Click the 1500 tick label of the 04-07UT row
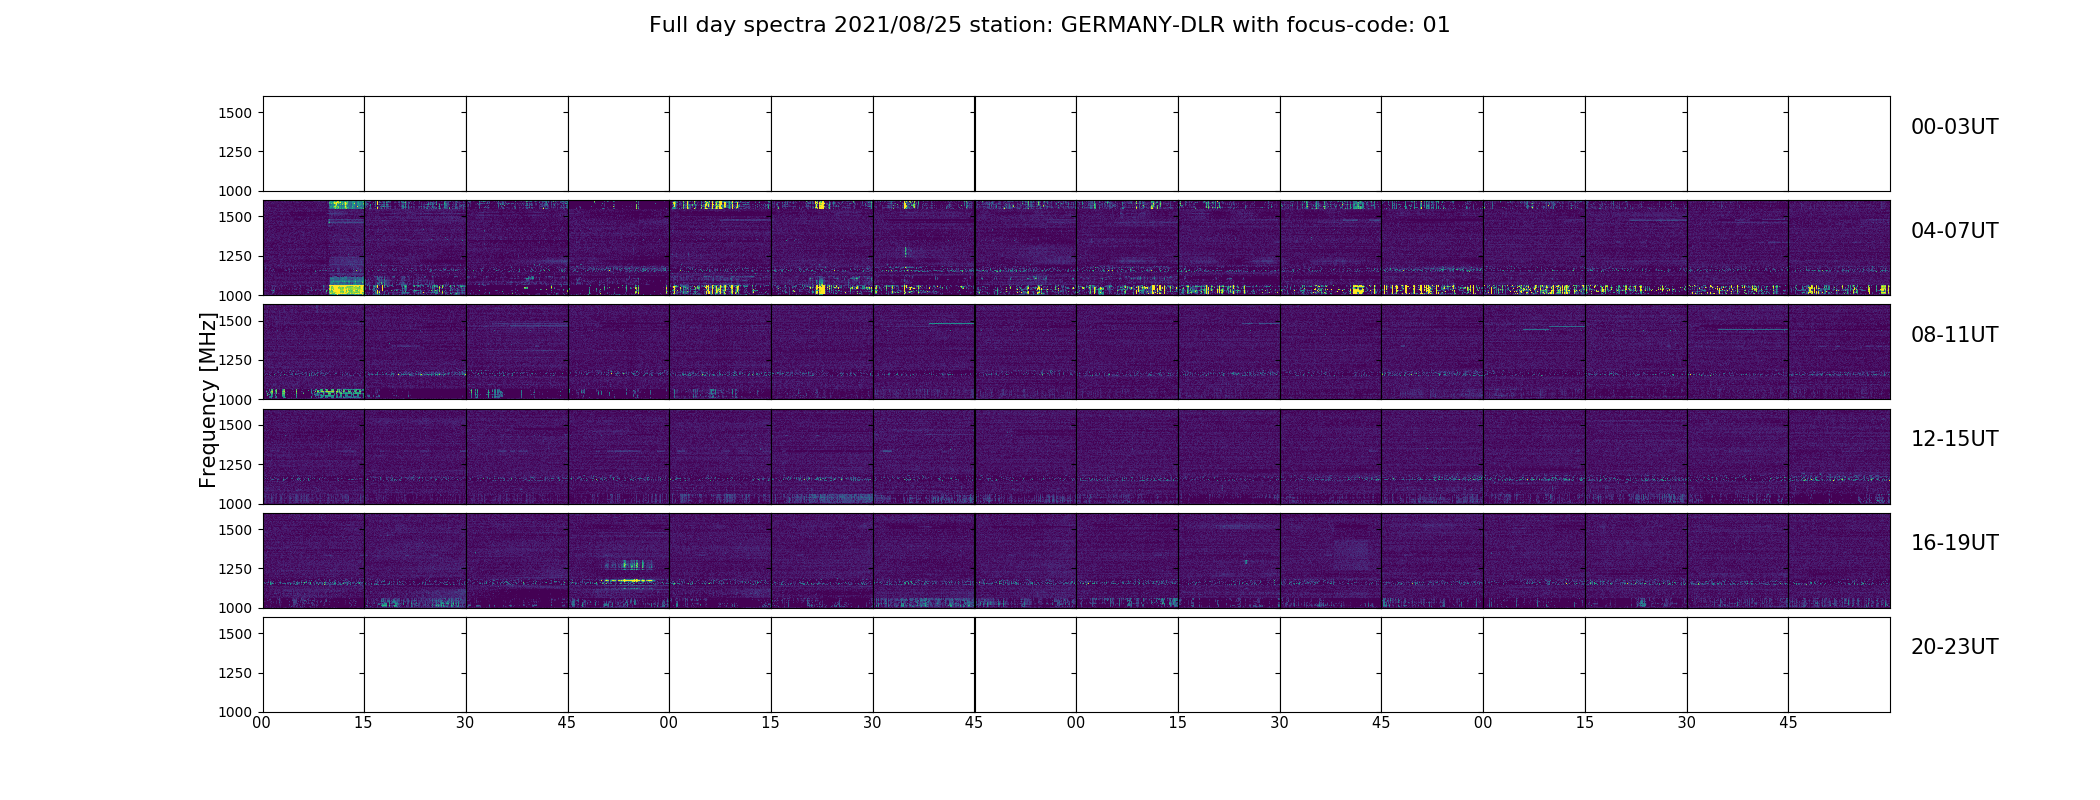2100x800 pixels. point(235,217)
